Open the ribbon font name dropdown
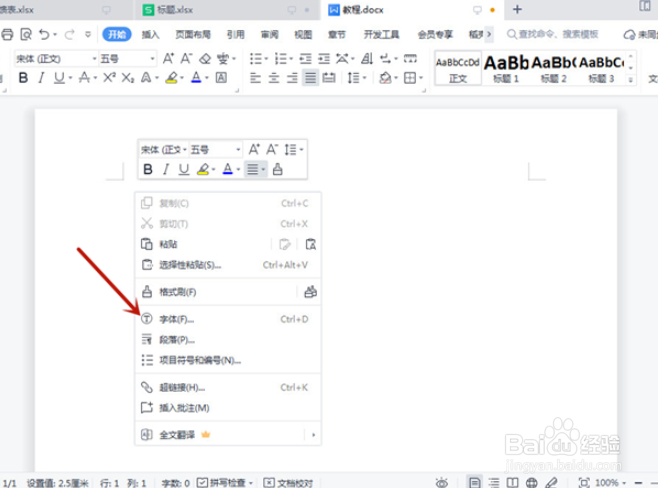The height and width of the screenshot is (488, 658). [94, 59]
